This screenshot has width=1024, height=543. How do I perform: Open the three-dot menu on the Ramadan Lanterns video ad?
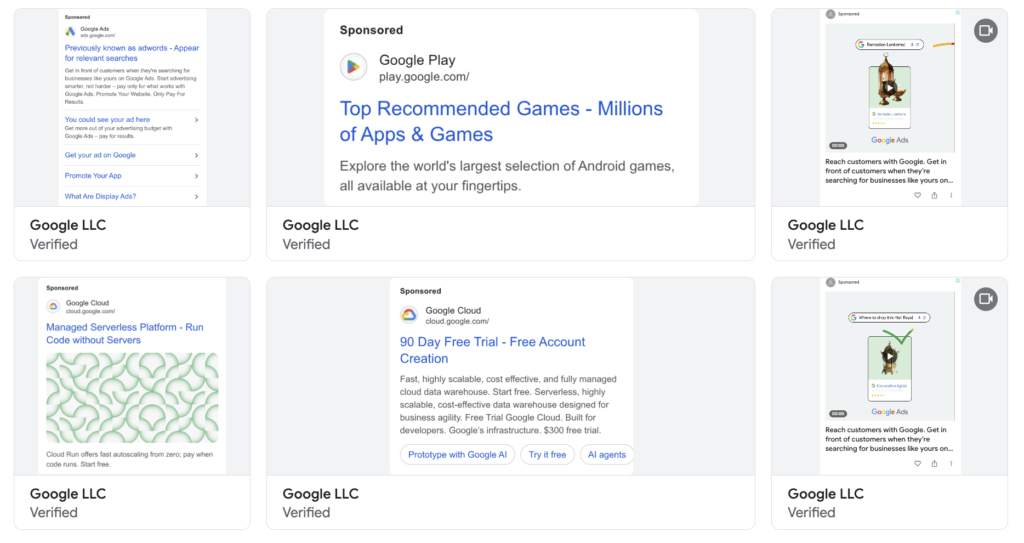[951, 196]
